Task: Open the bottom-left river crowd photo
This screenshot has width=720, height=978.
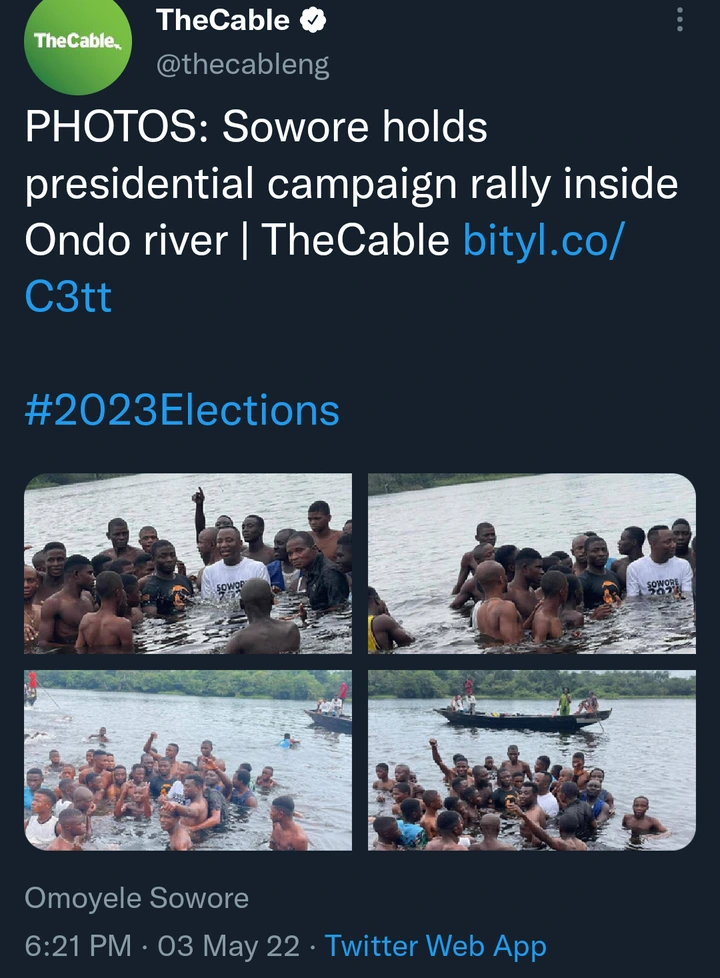Action: [x=188, y=760]
